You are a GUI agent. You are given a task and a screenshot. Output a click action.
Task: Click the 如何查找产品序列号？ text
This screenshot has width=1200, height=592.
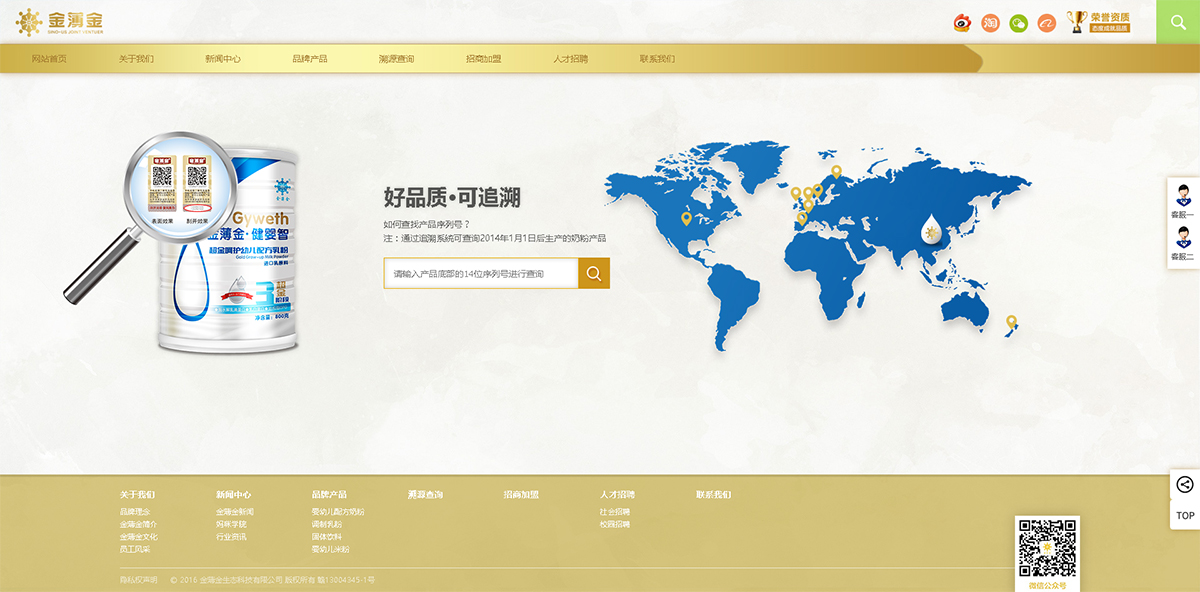pyautogui.click(x=426, y=224)
